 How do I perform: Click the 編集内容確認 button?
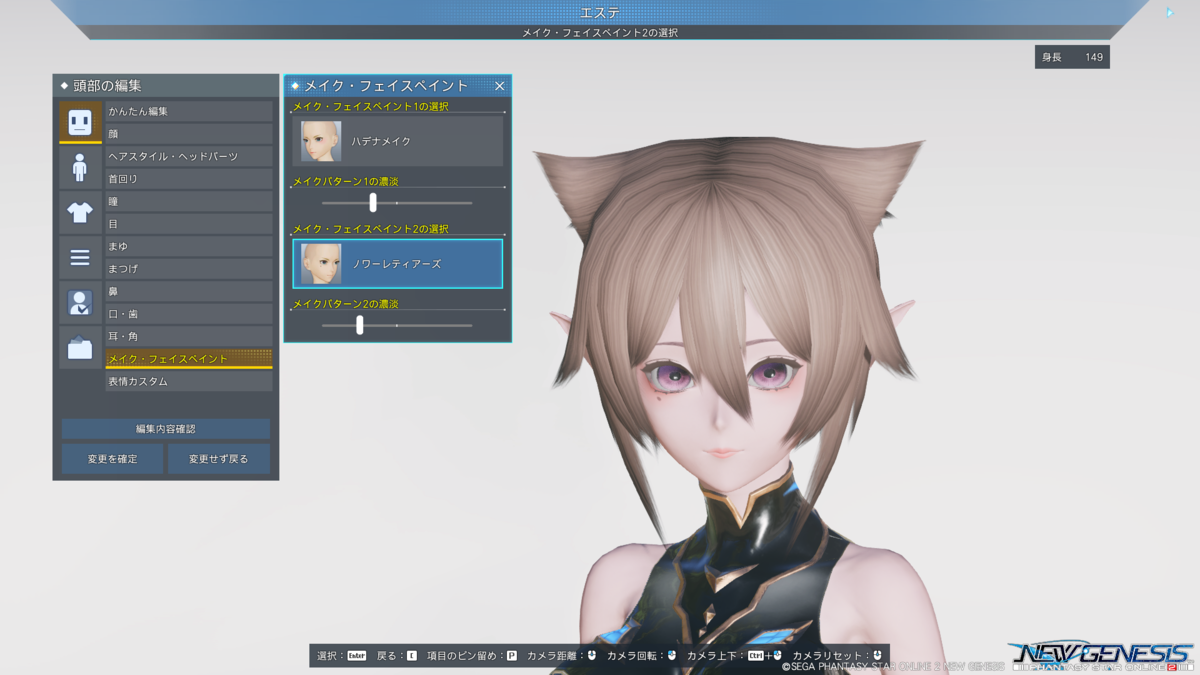[166, 429]
